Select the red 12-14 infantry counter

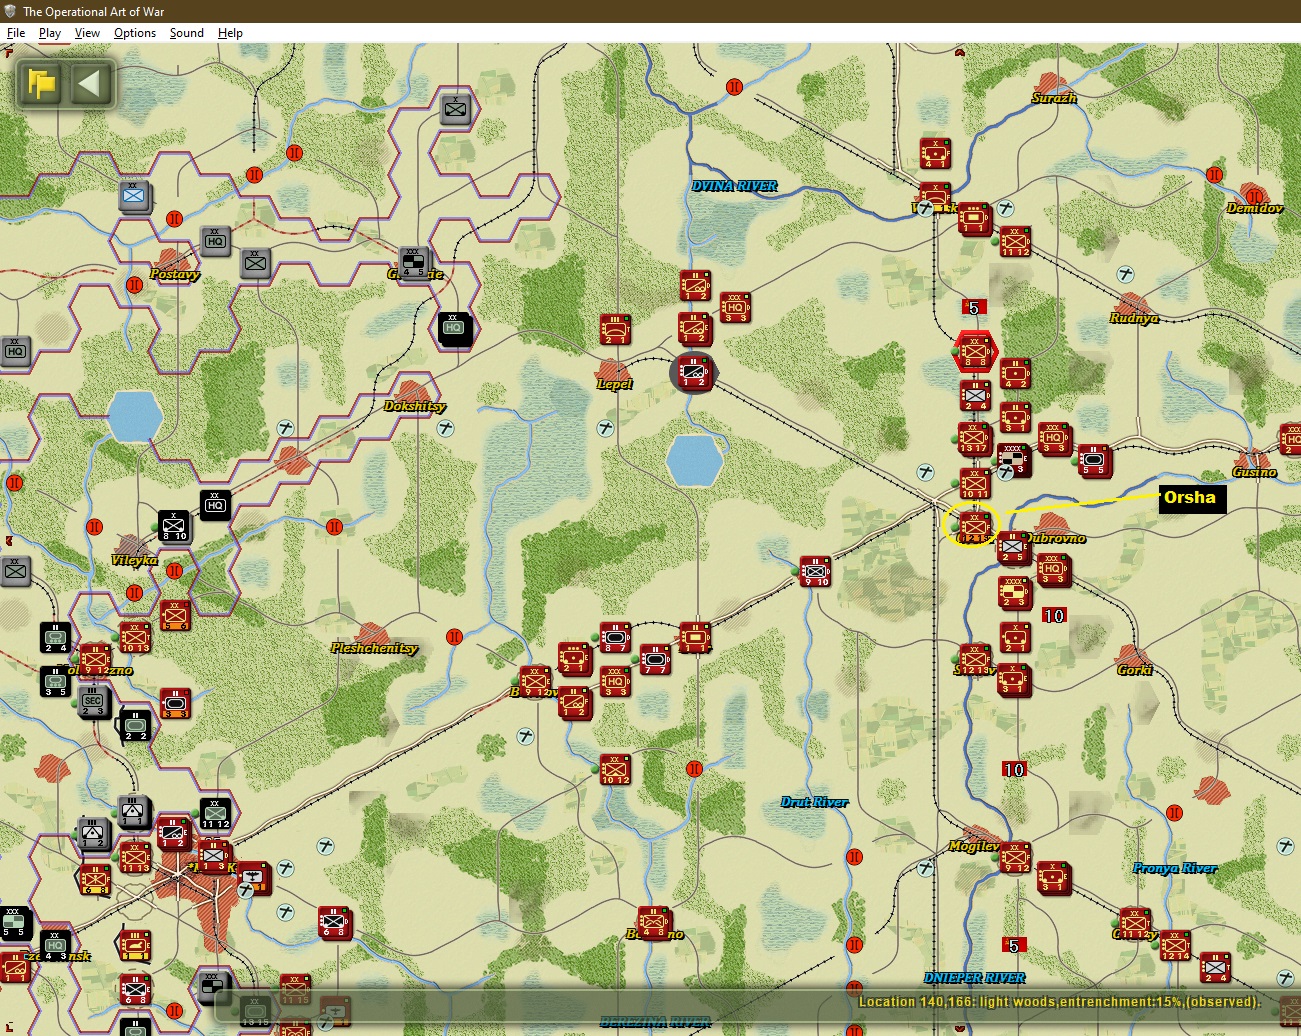point(1175,945)
